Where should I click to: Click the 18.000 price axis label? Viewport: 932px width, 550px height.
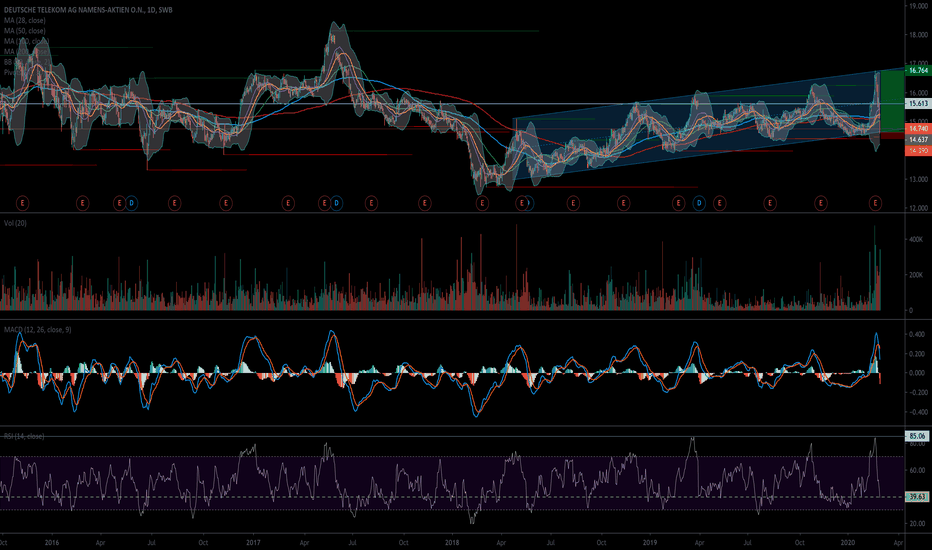pos(918,35)
